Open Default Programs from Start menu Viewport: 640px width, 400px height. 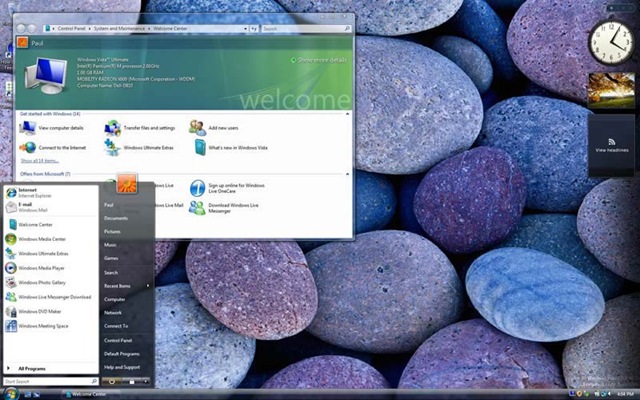coord(122,354)
